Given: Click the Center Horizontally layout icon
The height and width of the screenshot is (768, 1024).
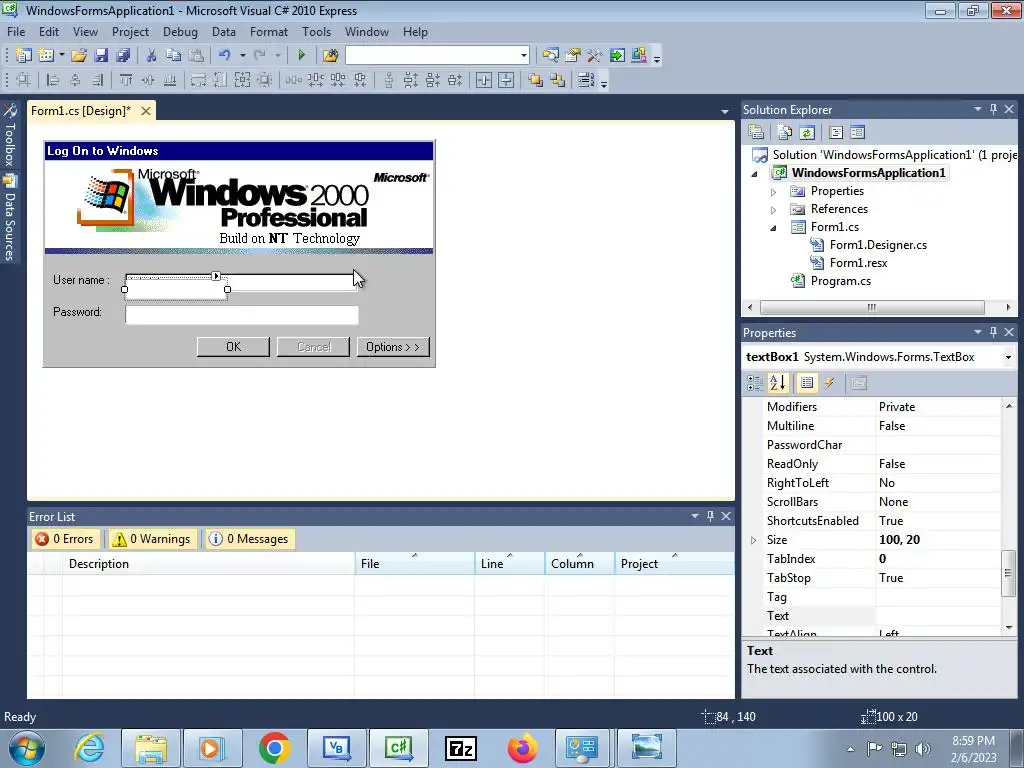Looking at the screenshot, I should coord(484,80).
